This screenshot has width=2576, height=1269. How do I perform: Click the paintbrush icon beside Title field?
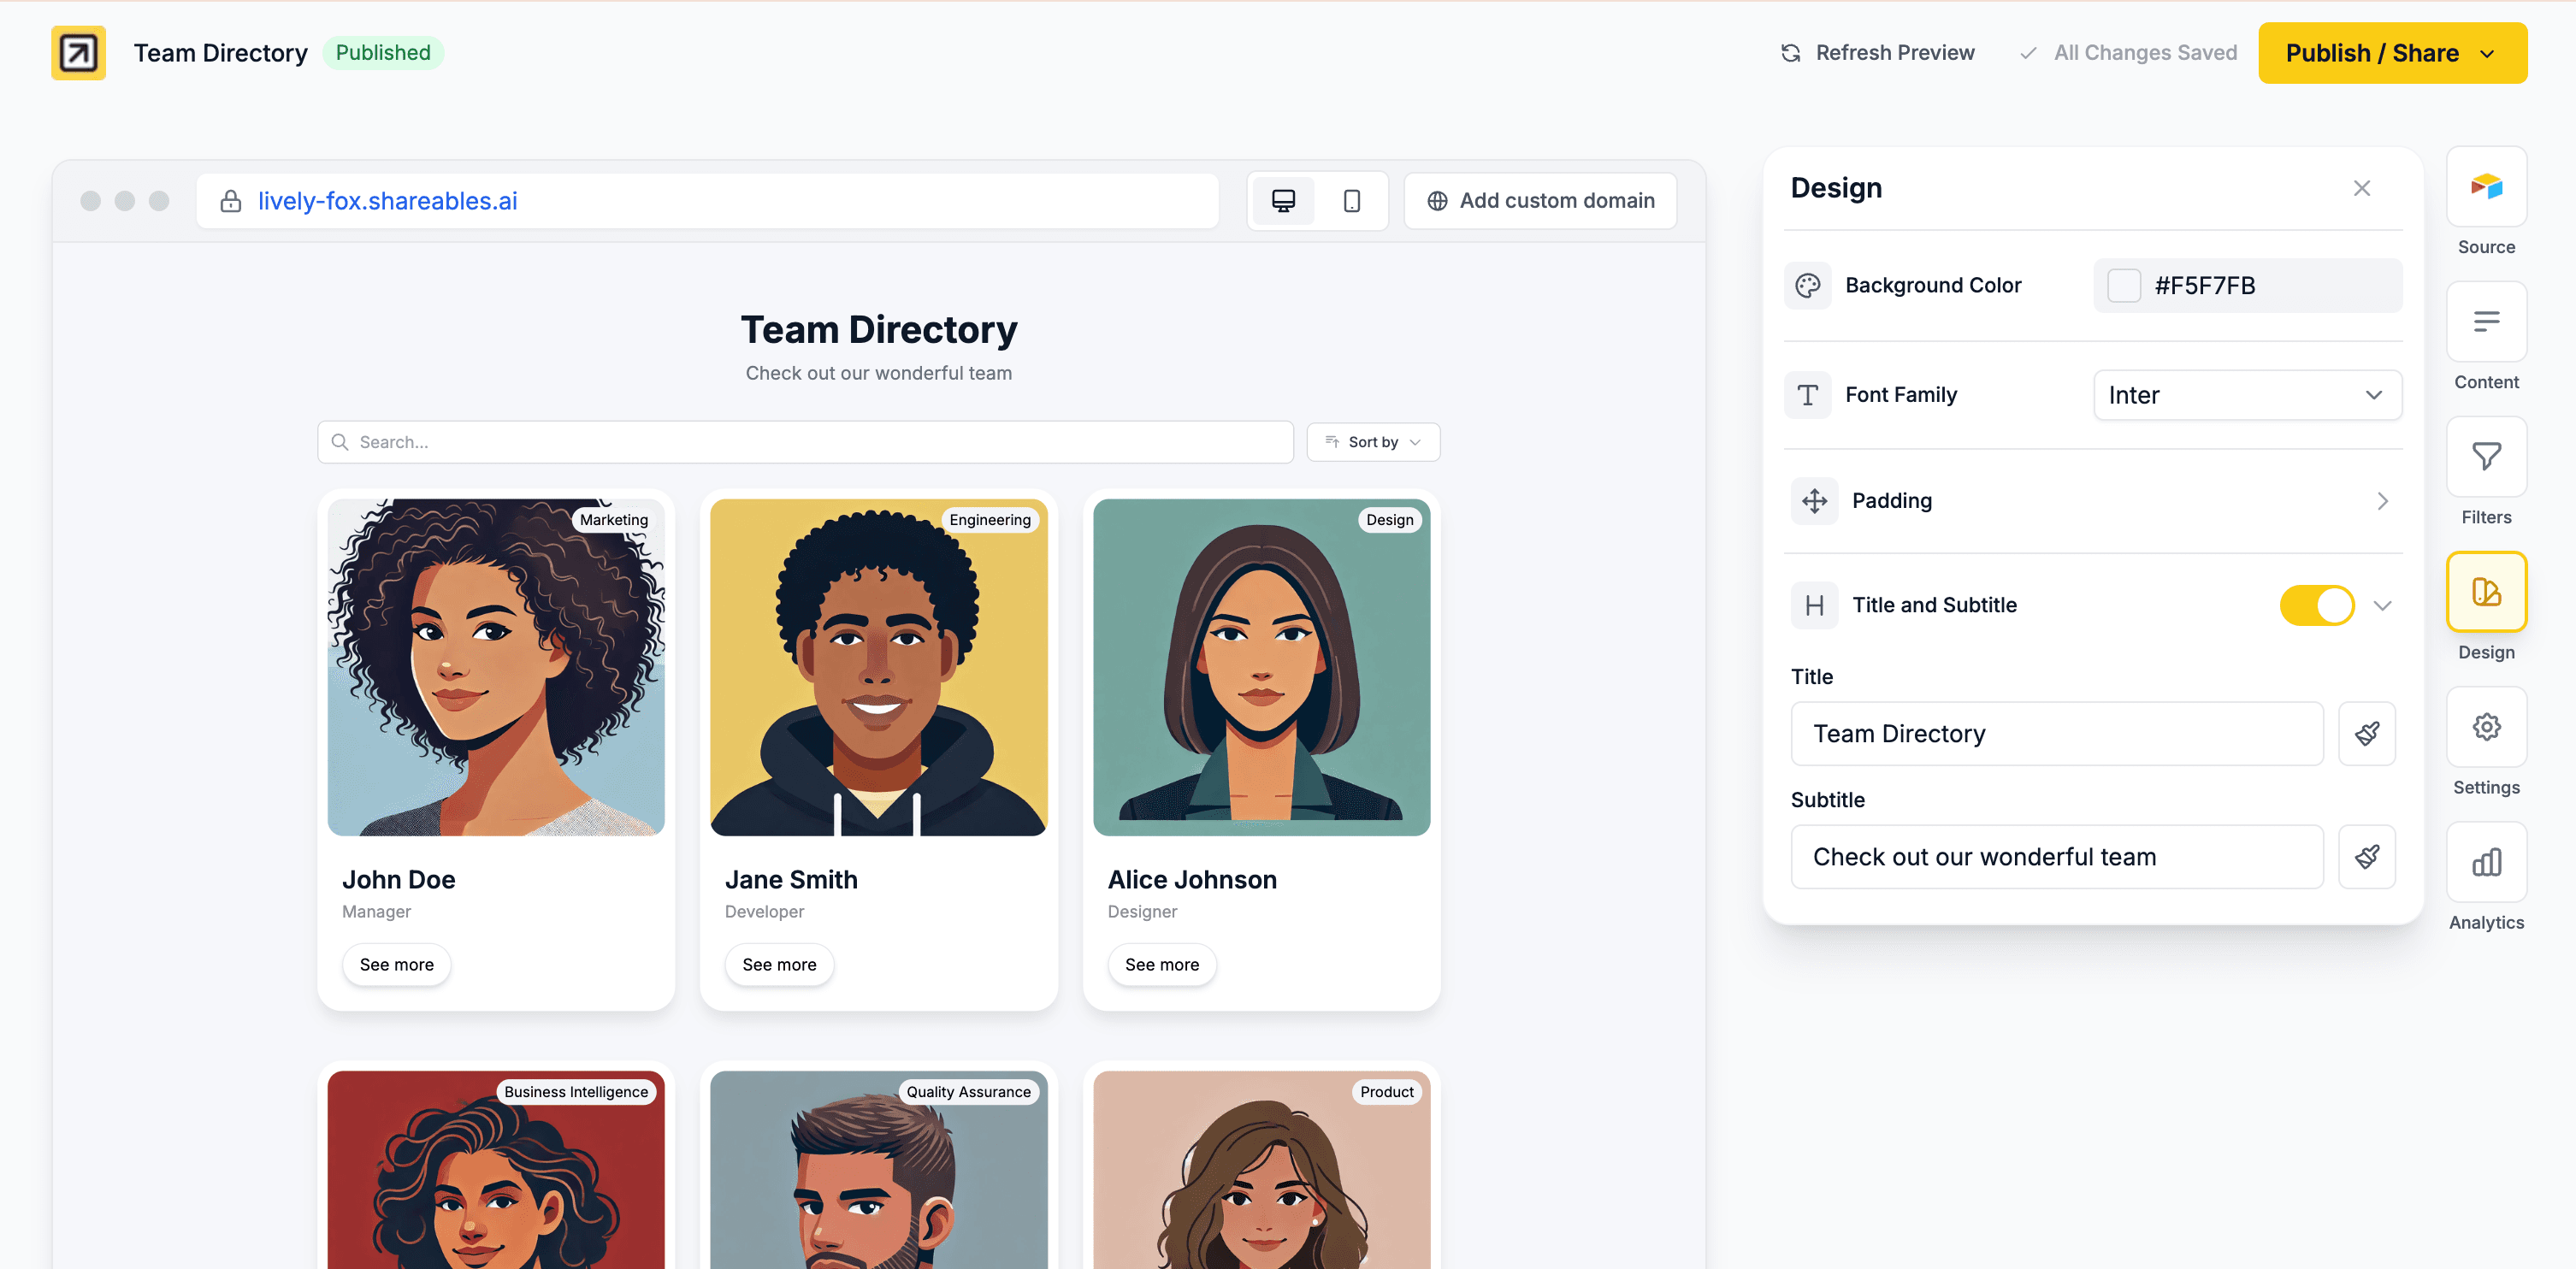click(x=2366, y=734)
